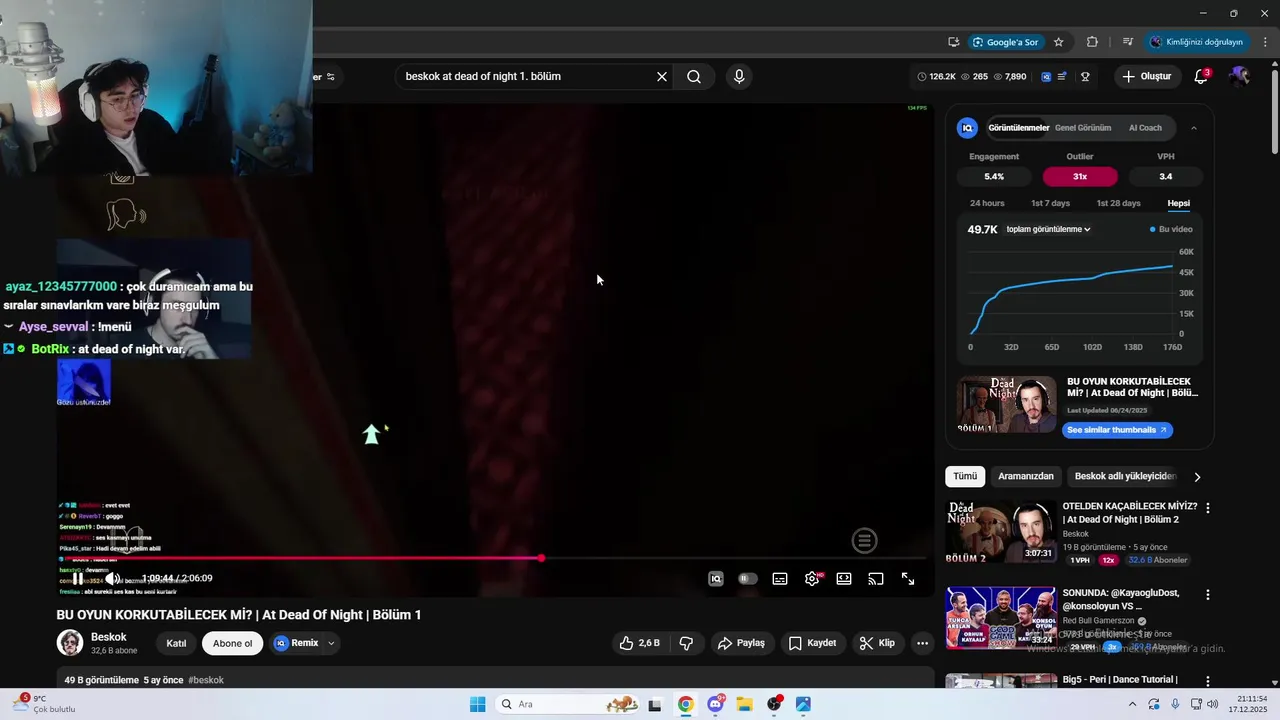This screenshot has height=720, width=1280.
Task: Open Chrome extensions puzzle icon
Action: [x=1092, y=42]
